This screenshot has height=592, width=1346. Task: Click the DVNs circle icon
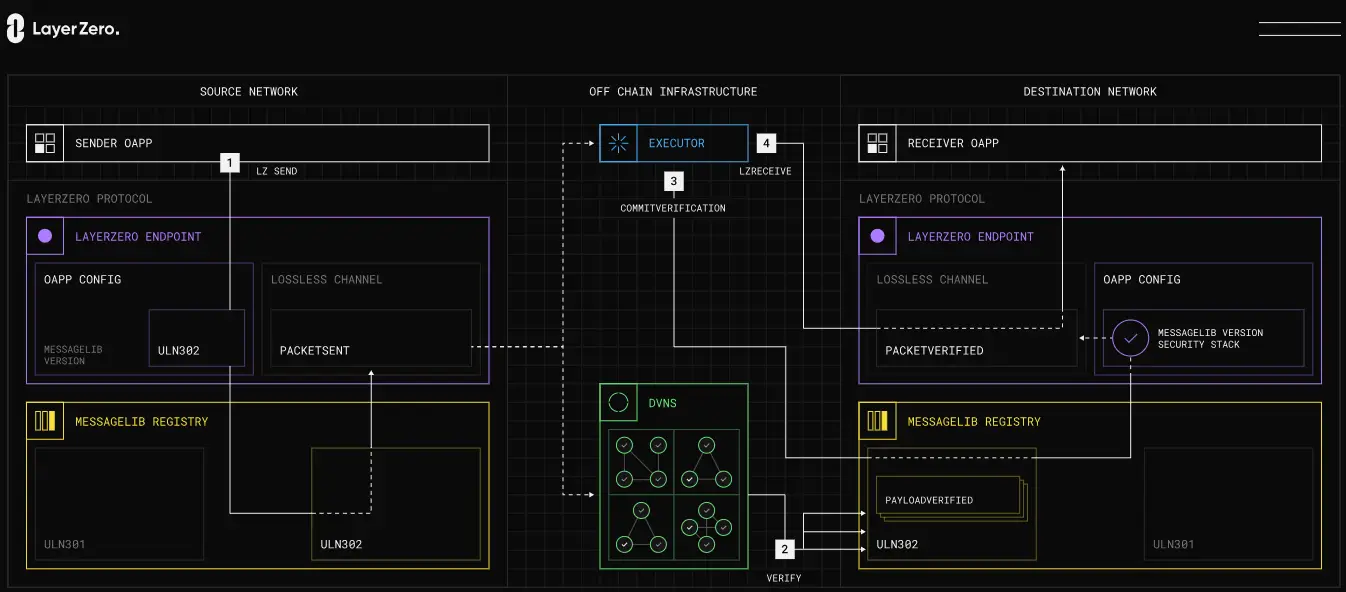(x=619, y=403)
